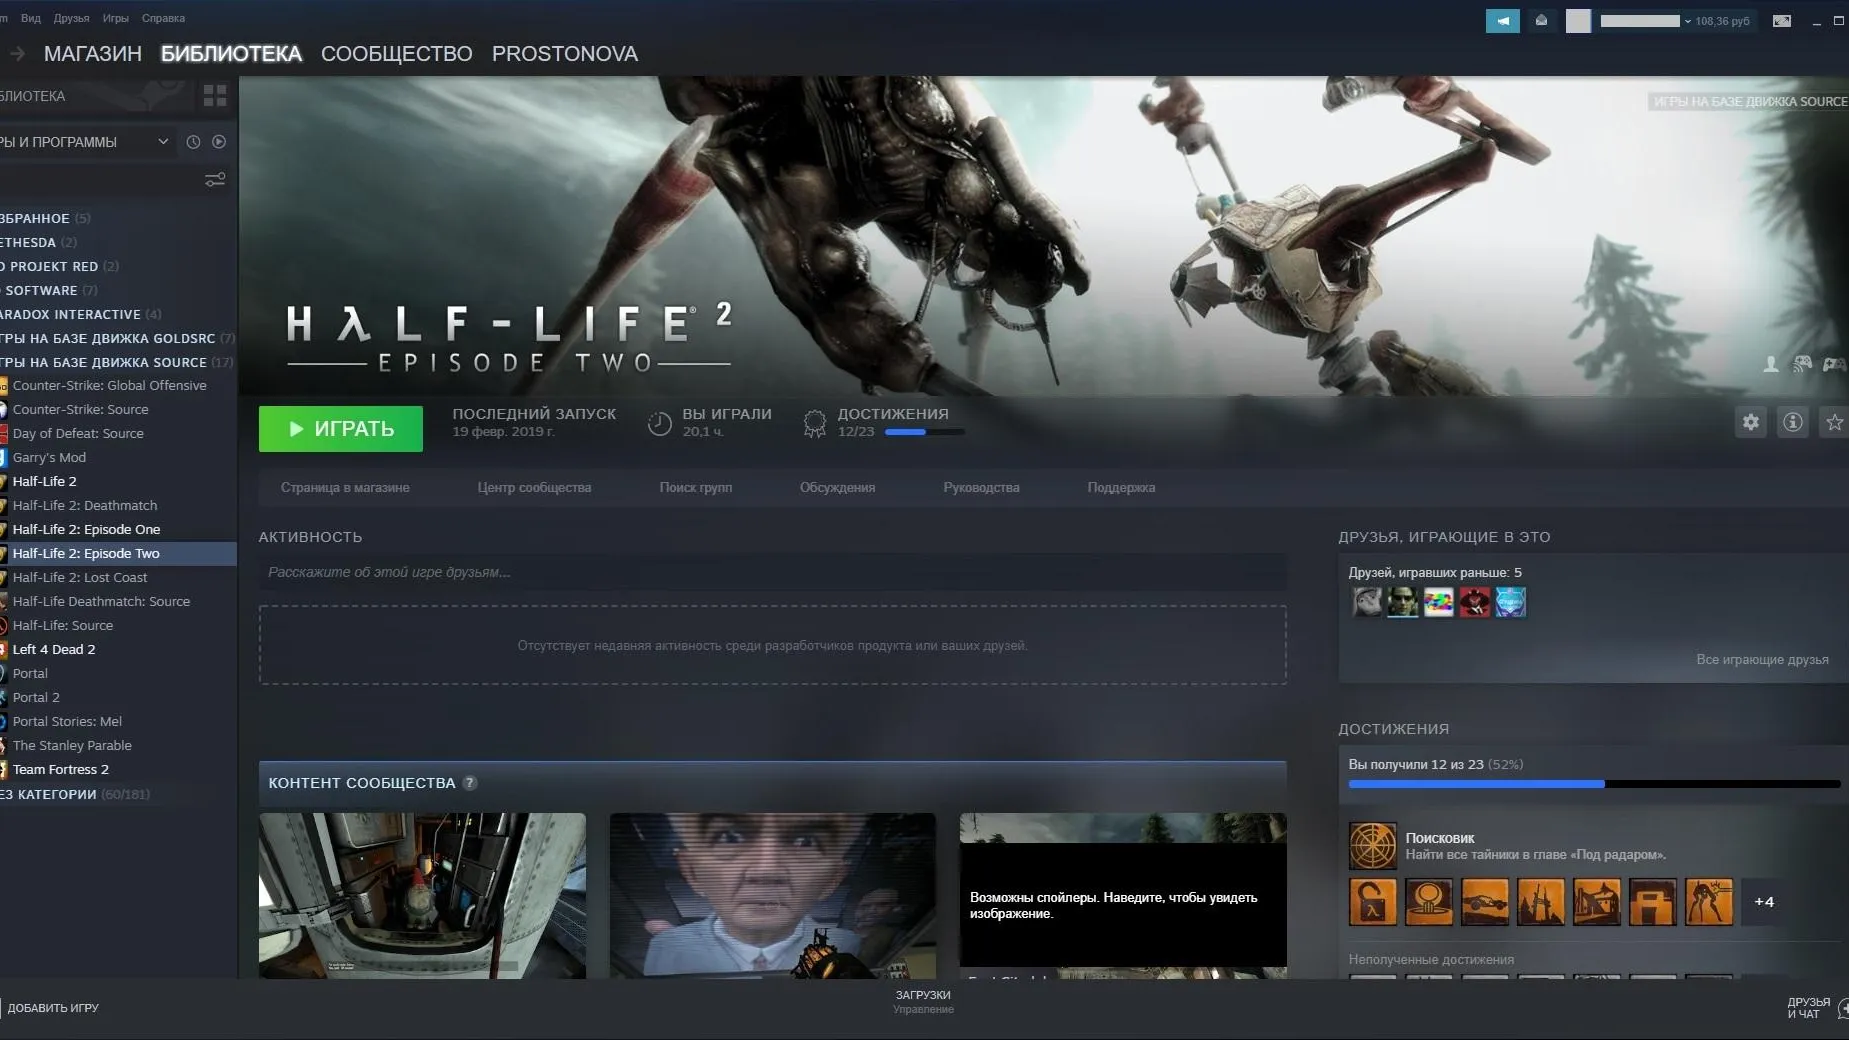
Task: Open the Справка menu
Action: click(163, 18)
